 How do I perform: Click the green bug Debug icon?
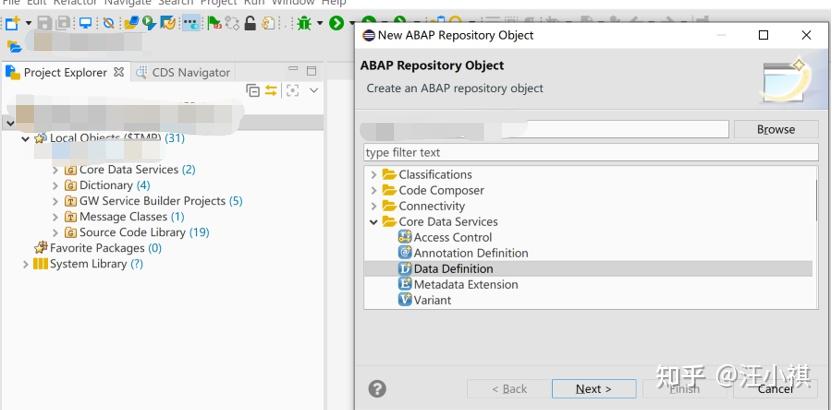click(x=304, y=23)
